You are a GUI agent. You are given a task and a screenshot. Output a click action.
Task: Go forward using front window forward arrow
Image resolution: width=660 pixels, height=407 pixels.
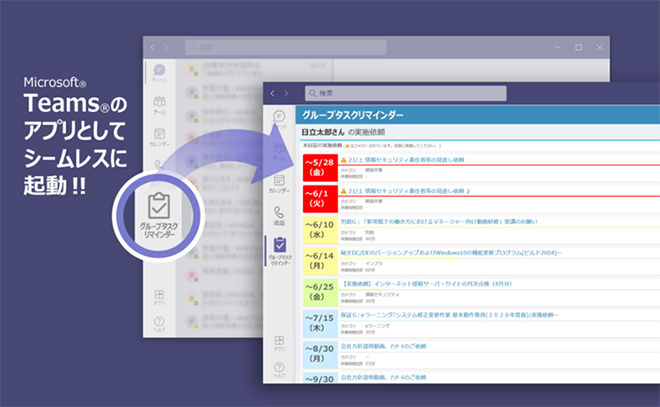tap(286, 93)
